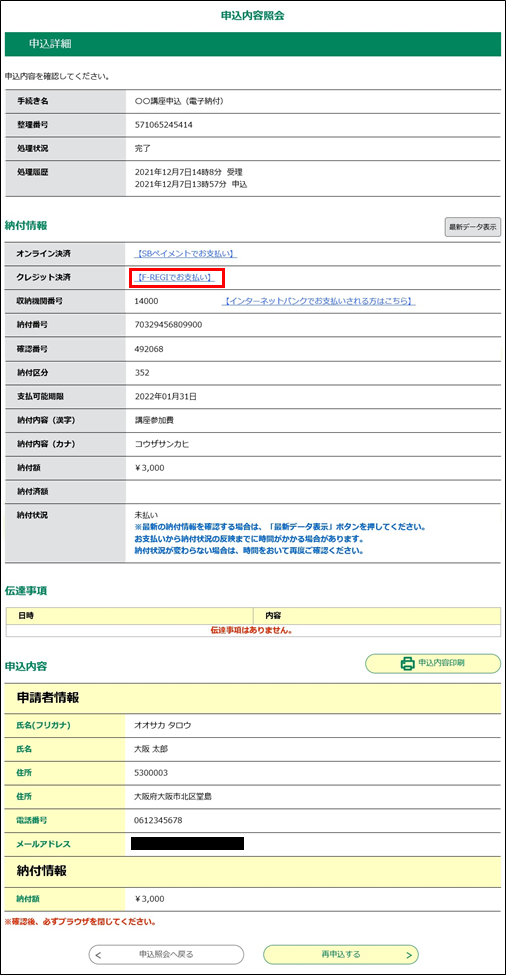506x975 pixels.
Task: Open the SBペイメントでお支払い link
Action: point(186,254)
